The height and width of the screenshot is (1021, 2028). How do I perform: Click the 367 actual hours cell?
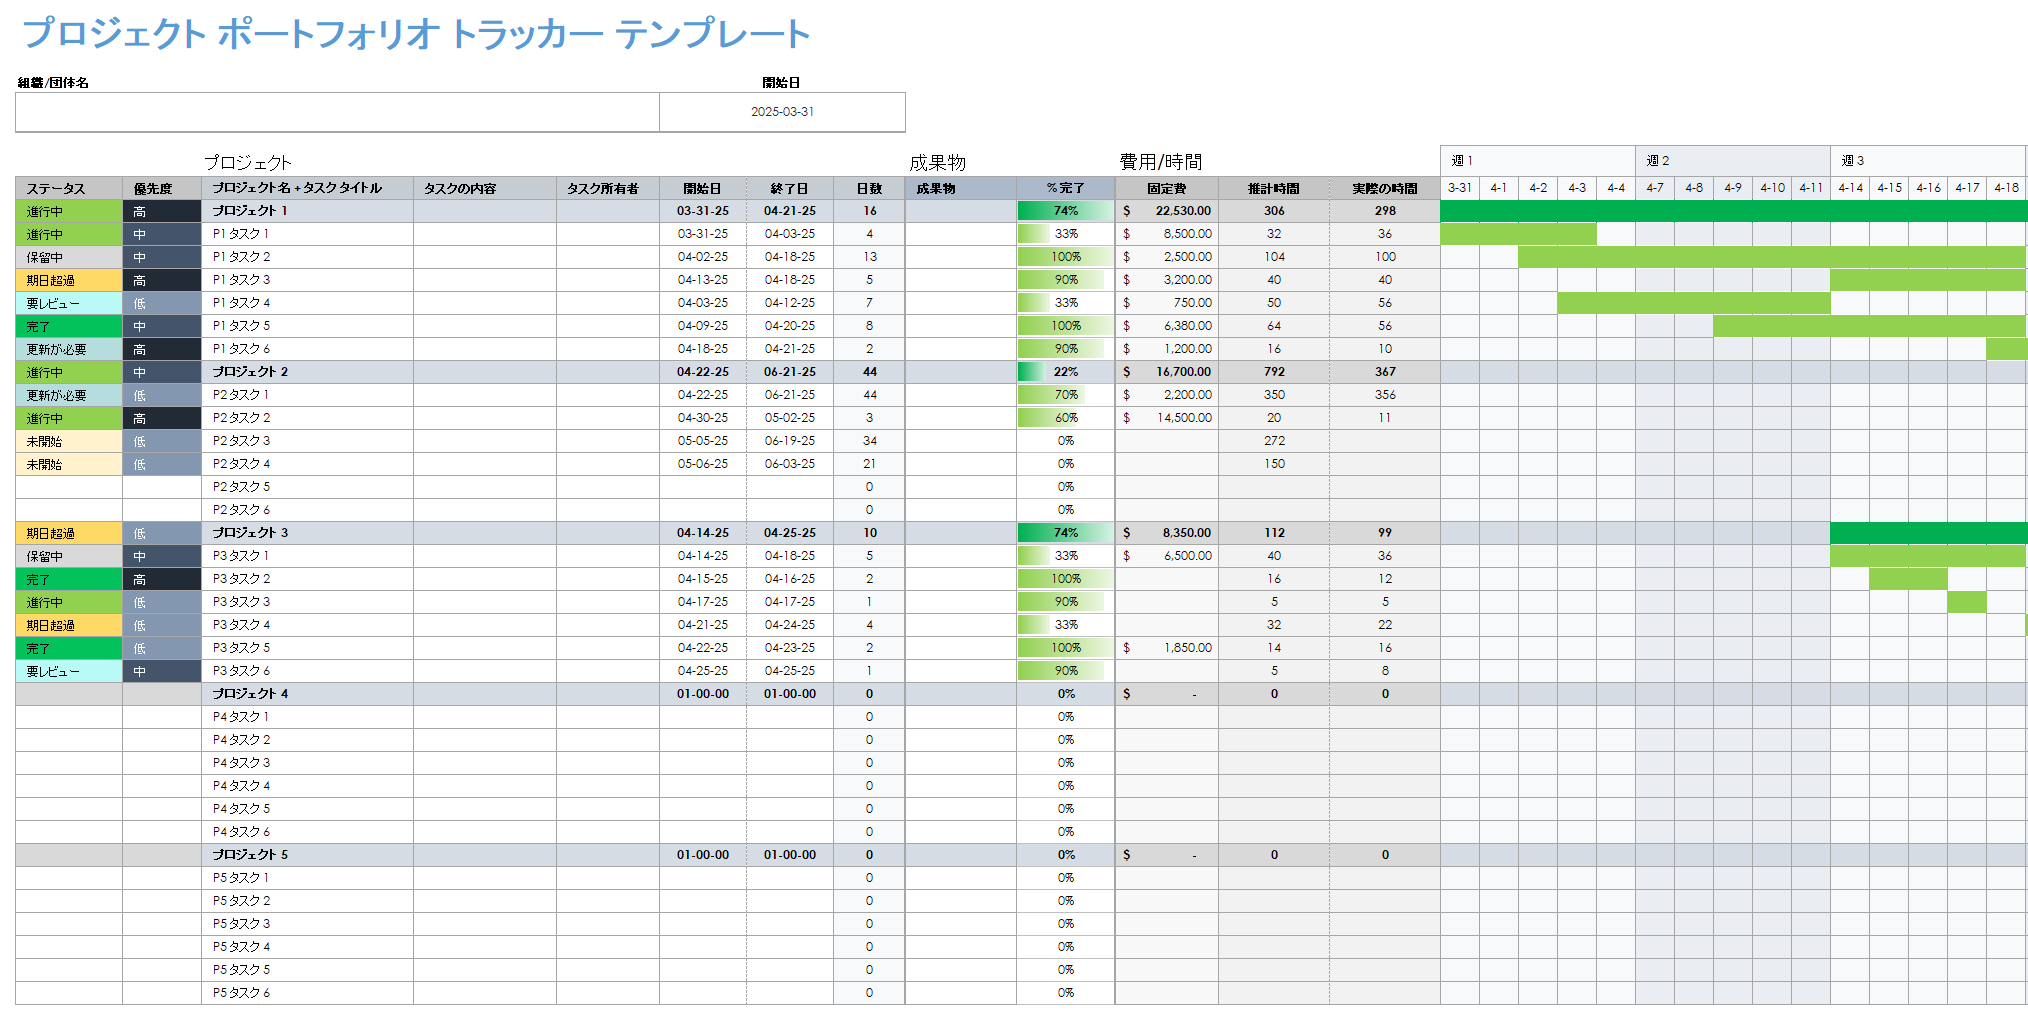pos(1385,372)
